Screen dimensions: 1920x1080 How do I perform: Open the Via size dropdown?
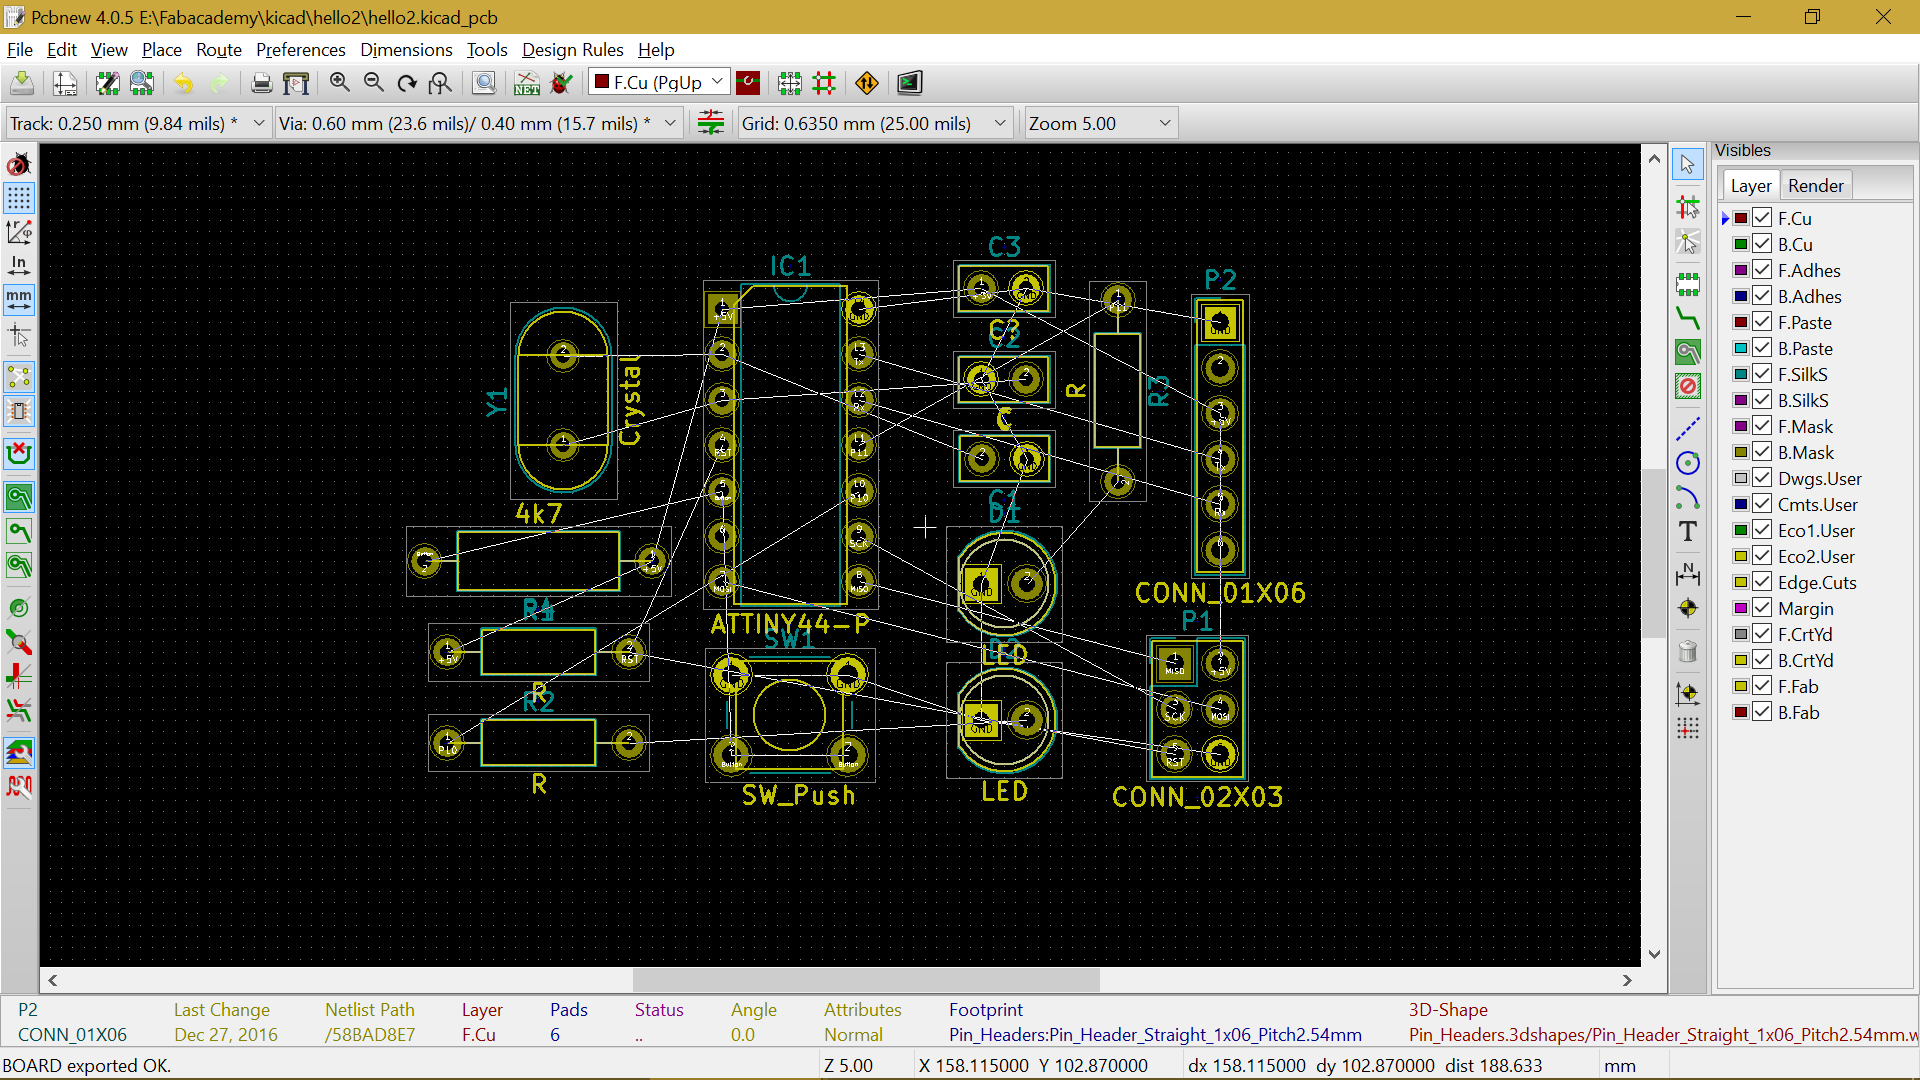click(x=478, y=123)
